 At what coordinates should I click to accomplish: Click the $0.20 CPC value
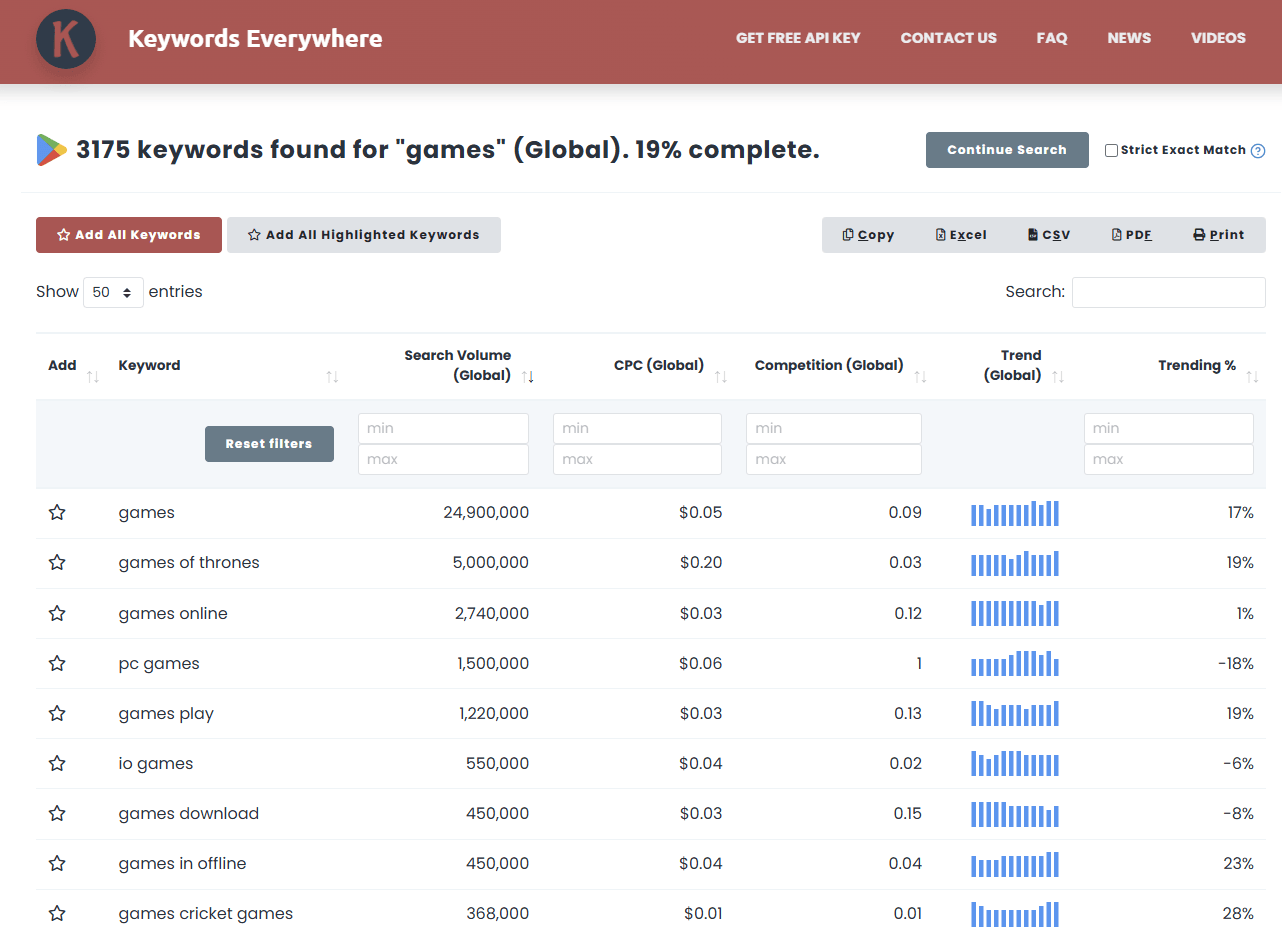tap(700, 563)
